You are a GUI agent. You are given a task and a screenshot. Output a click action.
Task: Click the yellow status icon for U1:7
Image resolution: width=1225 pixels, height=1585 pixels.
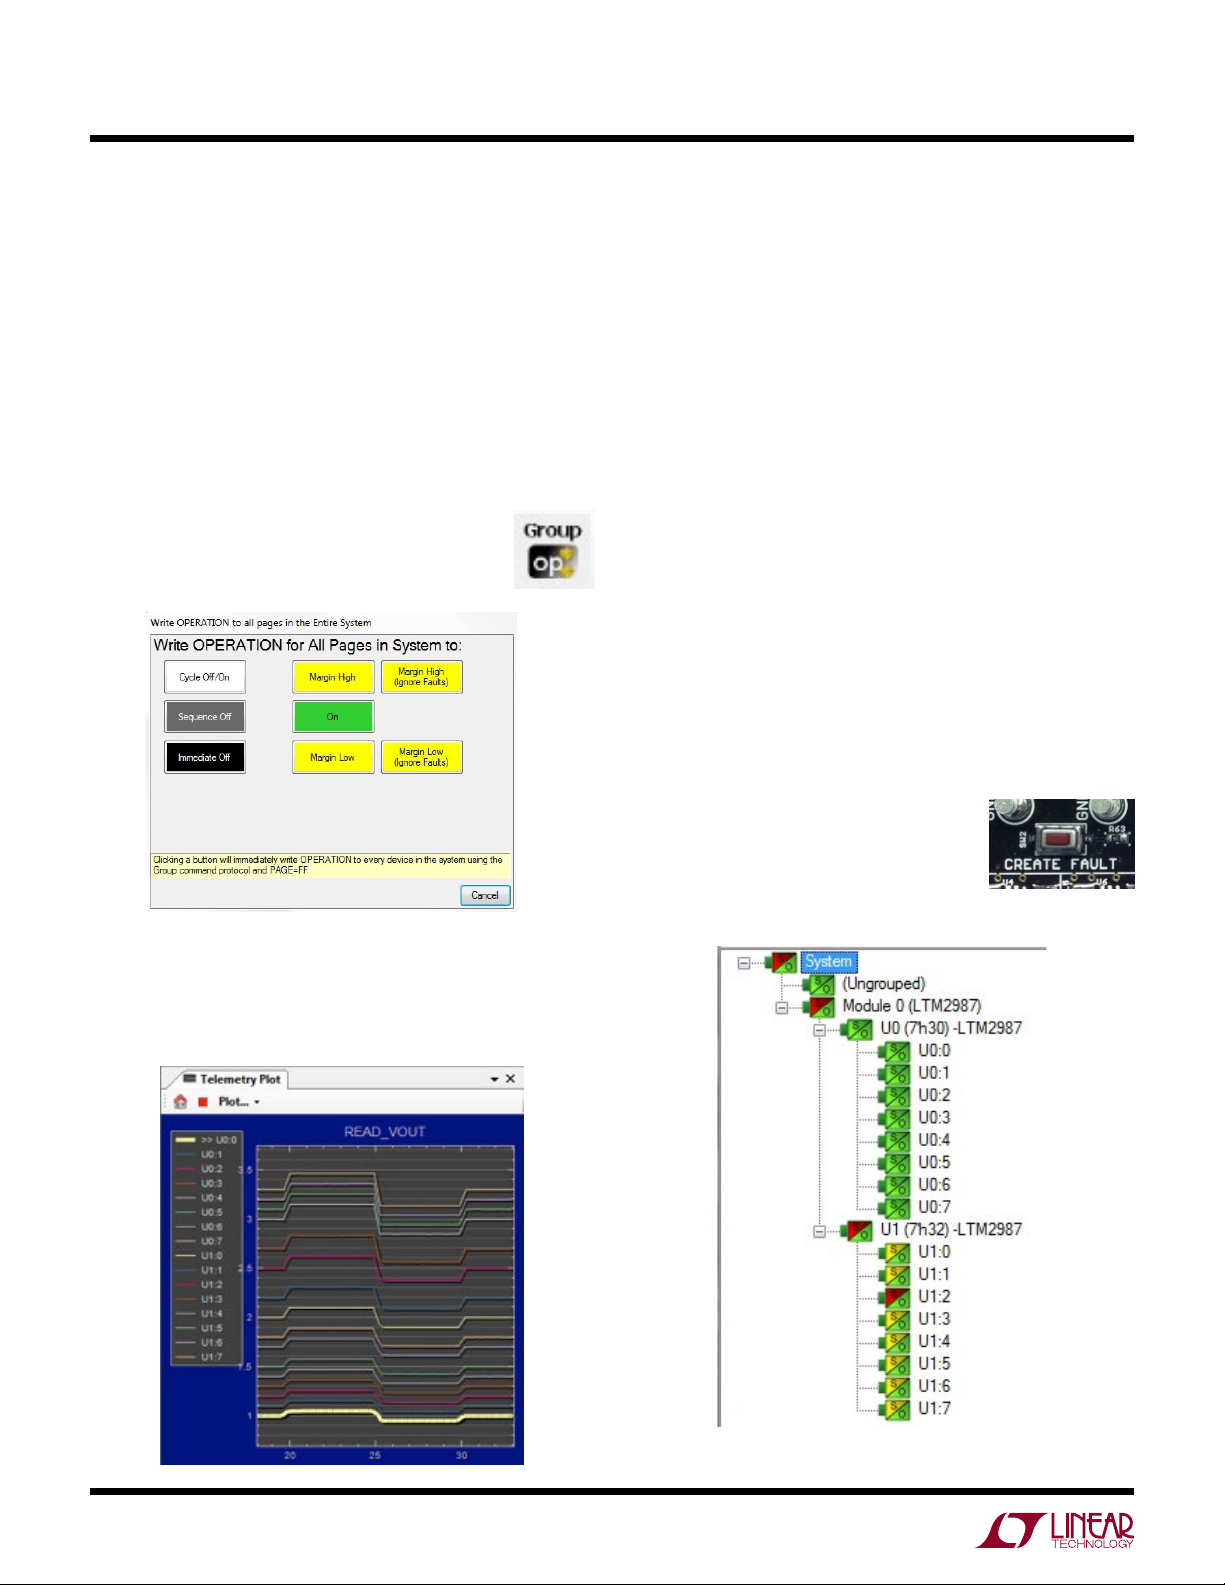[x=896, y=1408]
